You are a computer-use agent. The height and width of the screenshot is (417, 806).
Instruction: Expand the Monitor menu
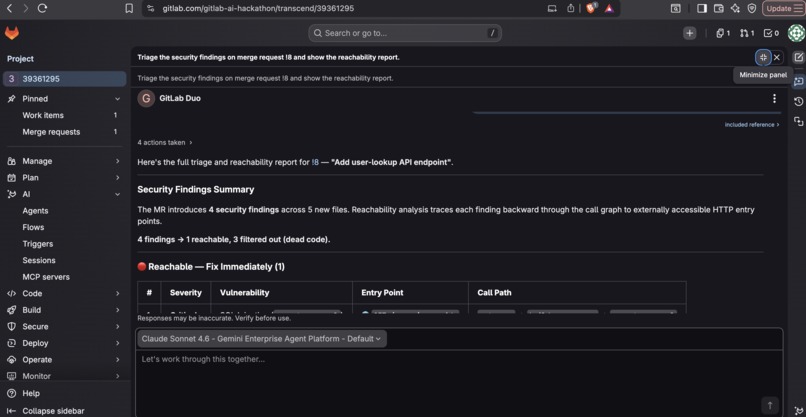pos(64,376)
